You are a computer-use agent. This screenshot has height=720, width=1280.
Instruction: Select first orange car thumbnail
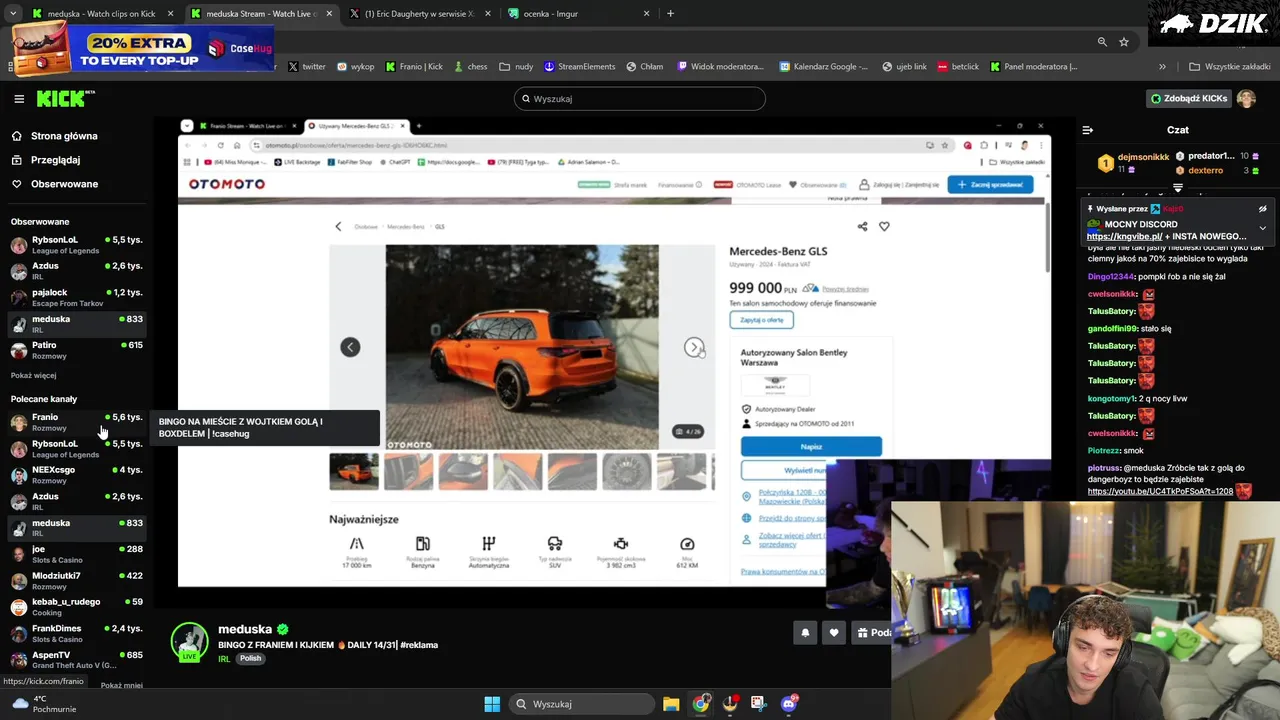pyautogui.click(x=354, y=472)
